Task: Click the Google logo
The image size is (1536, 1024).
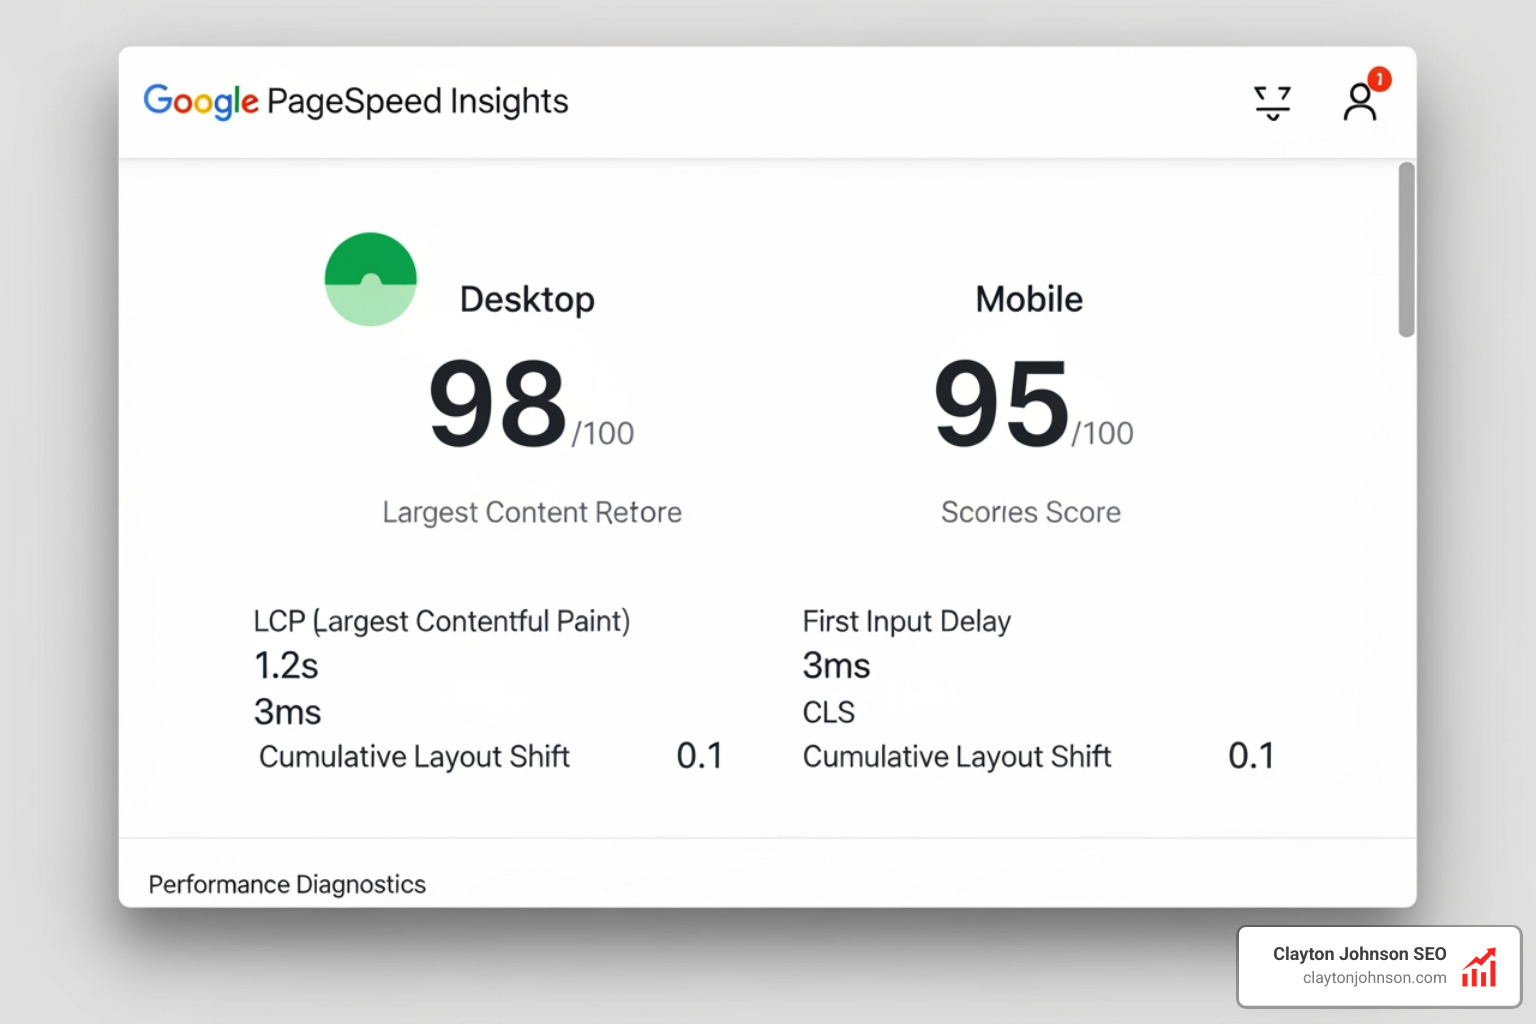Action: 199,101
